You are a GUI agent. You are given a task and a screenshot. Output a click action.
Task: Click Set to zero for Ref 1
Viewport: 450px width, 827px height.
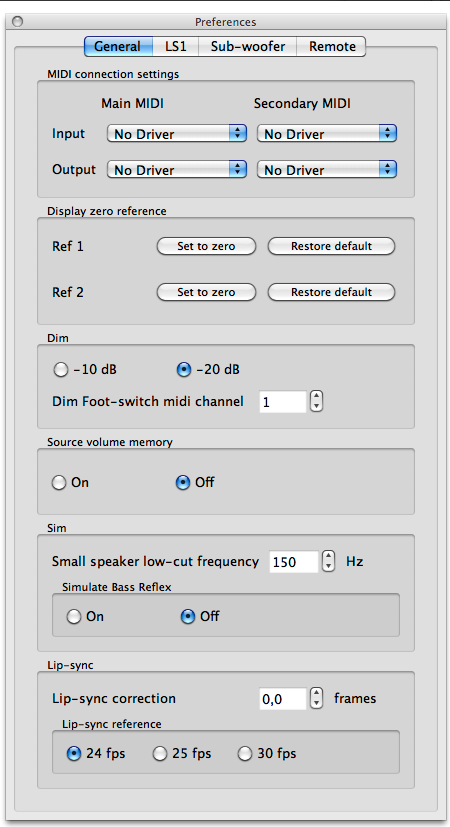(206, 246)
